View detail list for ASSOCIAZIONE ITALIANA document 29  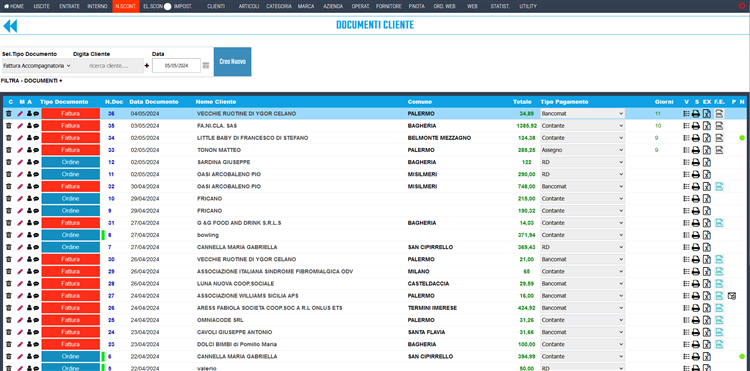686,272
